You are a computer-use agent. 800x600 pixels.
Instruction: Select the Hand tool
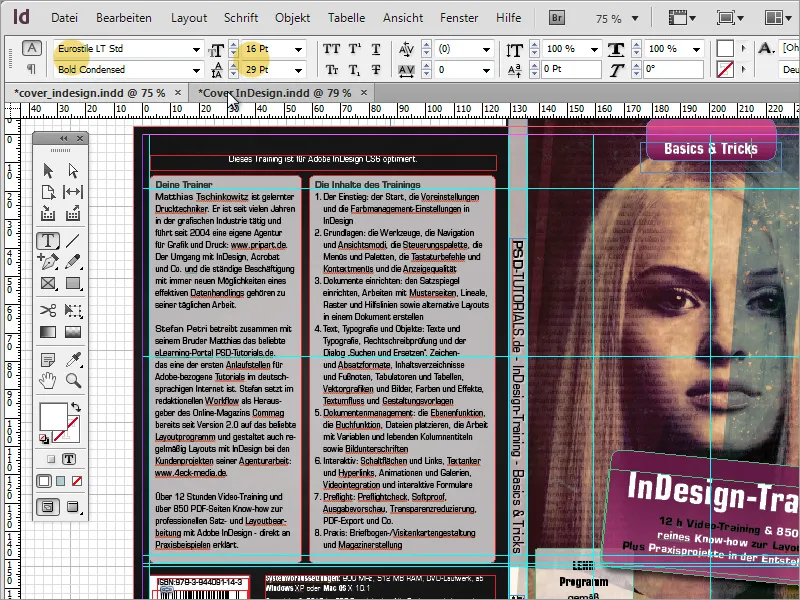[x=48, y=380]
